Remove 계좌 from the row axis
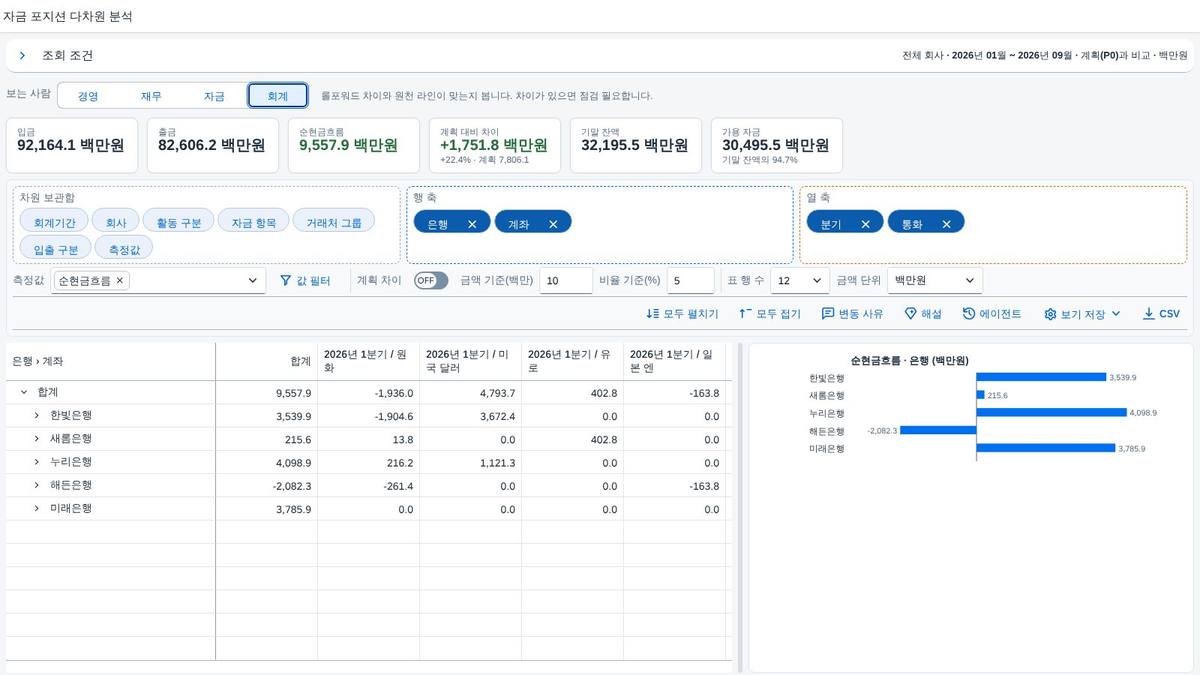 553,224
